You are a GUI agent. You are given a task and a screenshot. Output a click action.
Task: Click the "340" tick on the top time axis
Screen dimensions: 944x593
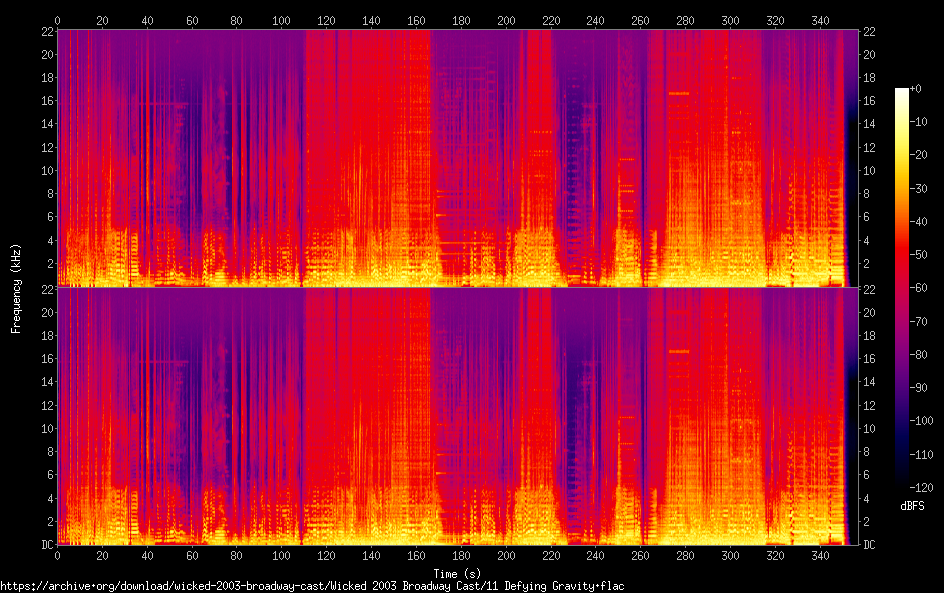point(820,20)
